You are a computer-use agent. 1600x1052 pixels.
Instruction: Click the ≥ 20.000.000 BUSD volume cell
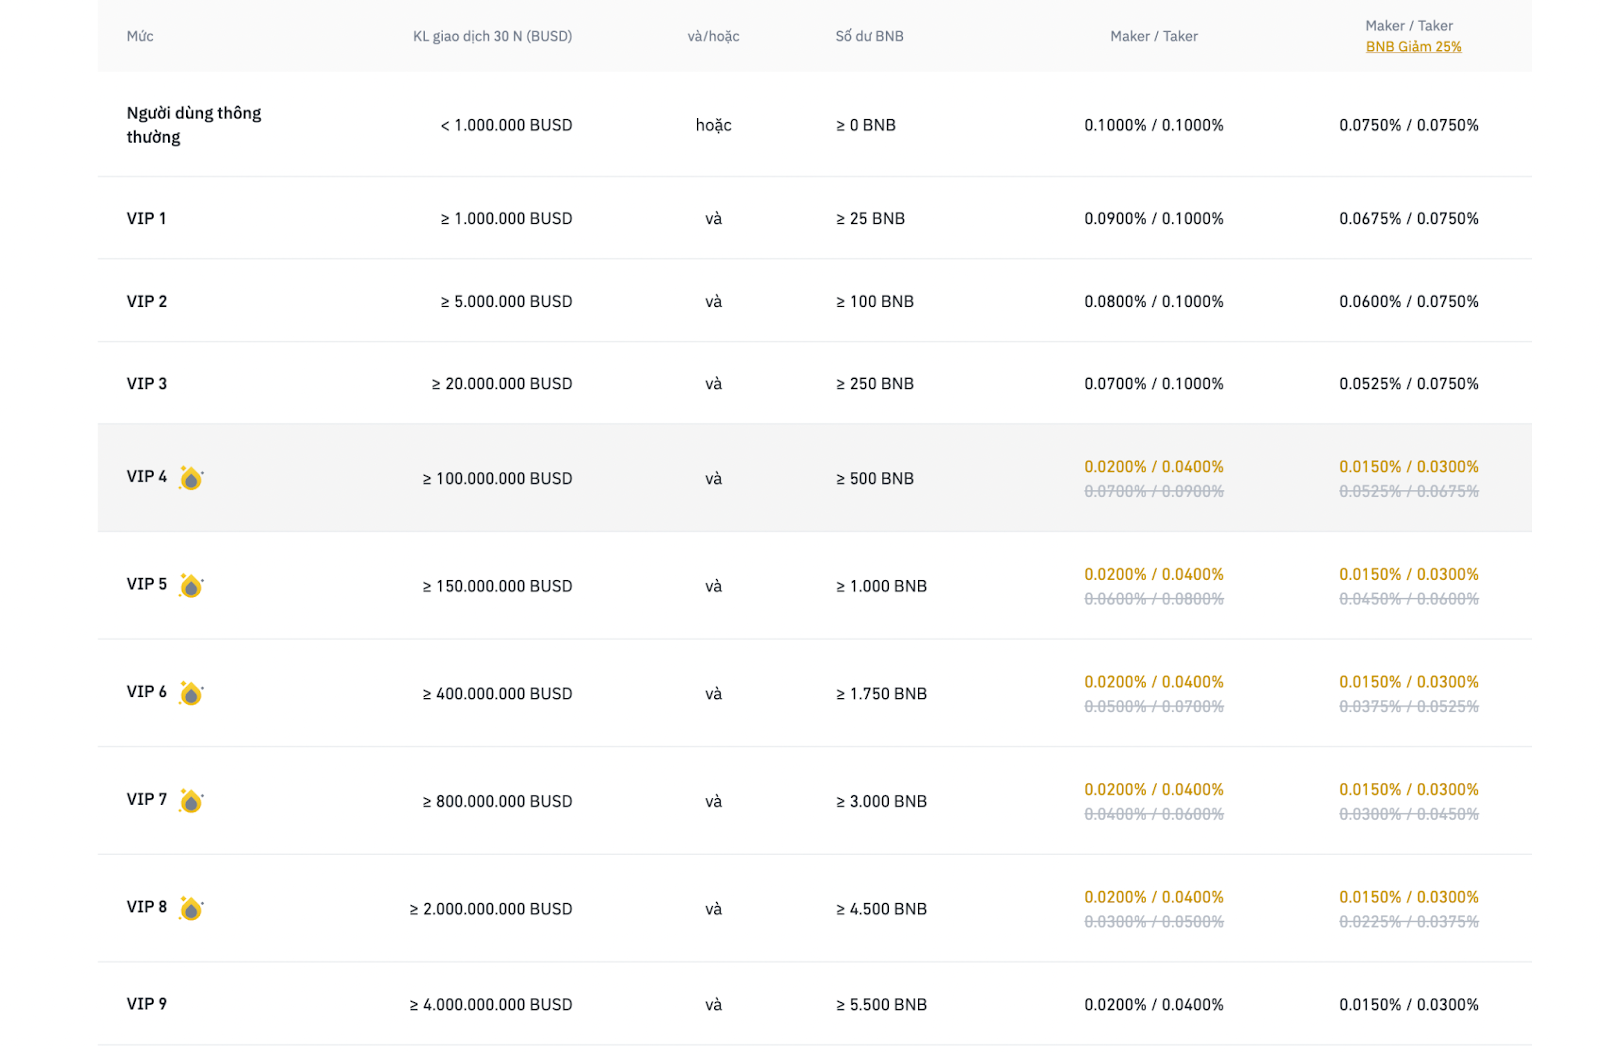tap(502, 383)
